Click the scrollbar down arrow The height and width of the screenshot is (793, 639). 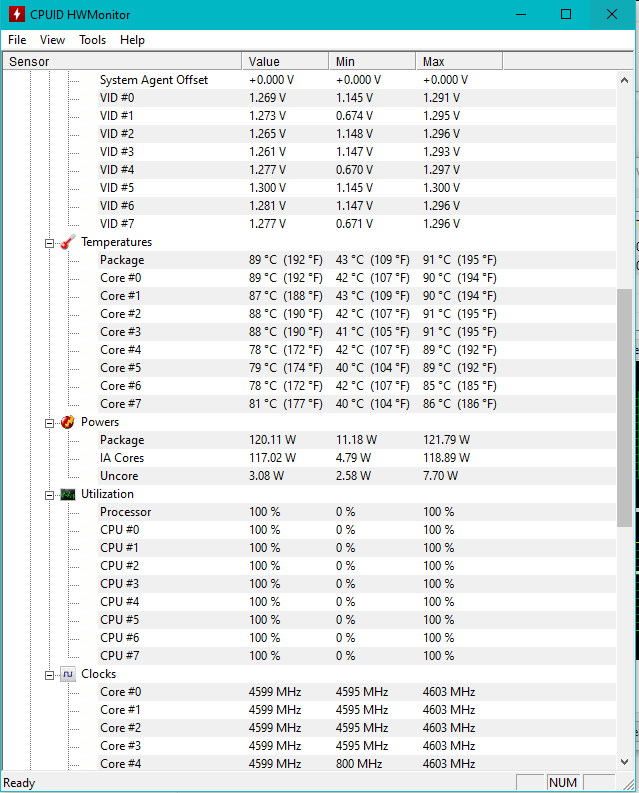(x=624, y=762)
